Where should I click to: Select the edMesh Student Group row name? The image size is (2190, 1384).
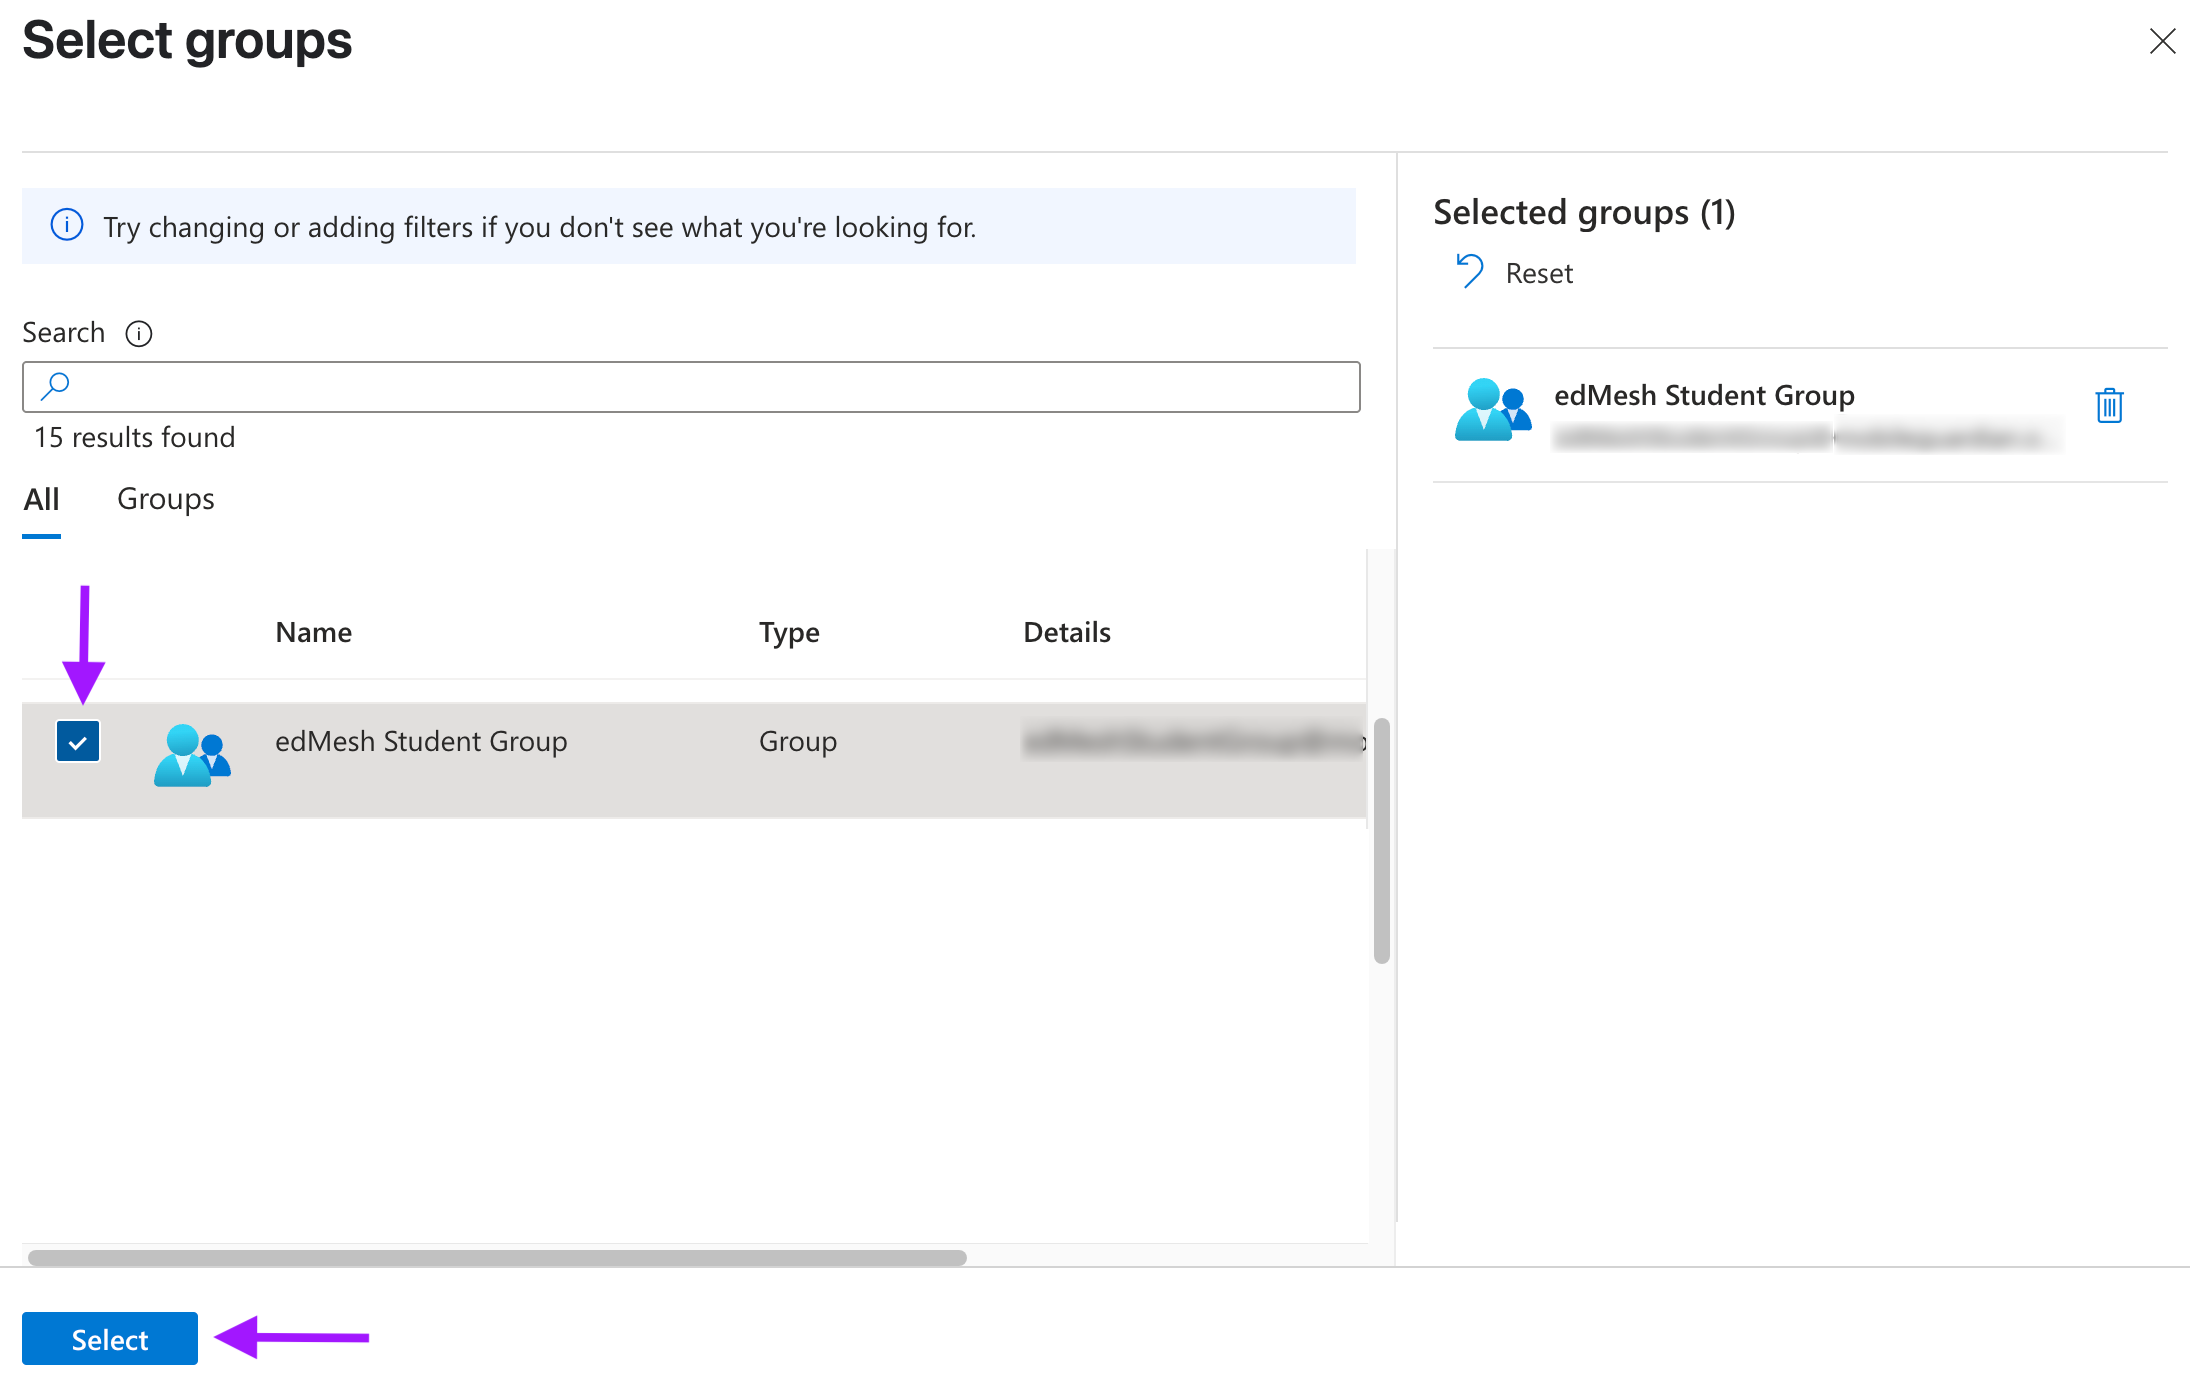pos(421,741)
